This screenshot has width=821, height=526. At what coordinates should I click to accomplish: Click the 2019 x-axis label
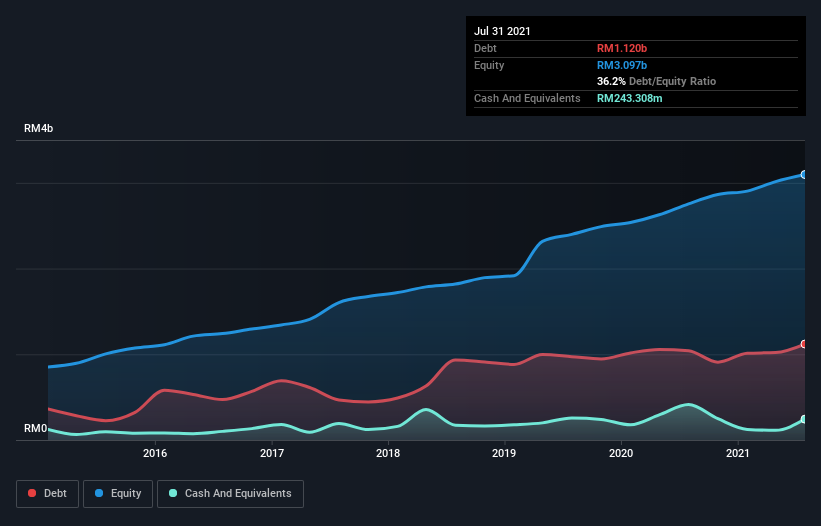(x=504, y=453)
